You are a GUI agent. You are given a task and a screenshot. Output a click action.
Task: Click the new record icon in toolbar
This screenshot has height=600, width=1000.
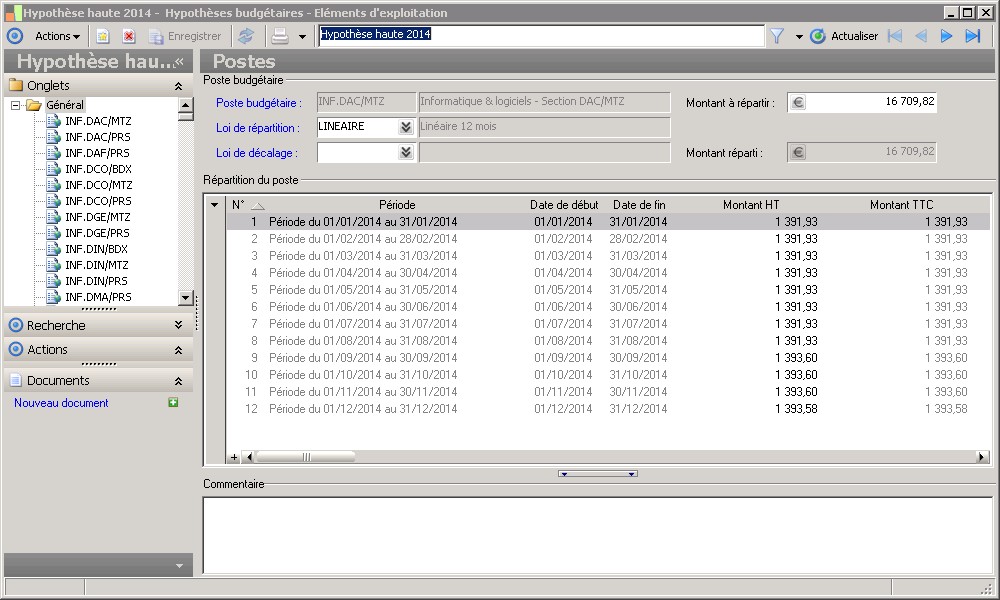(103, 36)
